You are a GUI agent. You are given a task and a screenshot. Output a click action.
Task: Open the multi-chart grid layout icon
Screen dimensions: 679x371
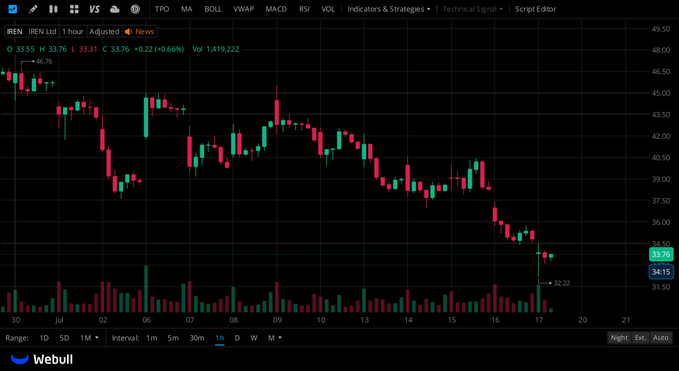pos(74,9)
